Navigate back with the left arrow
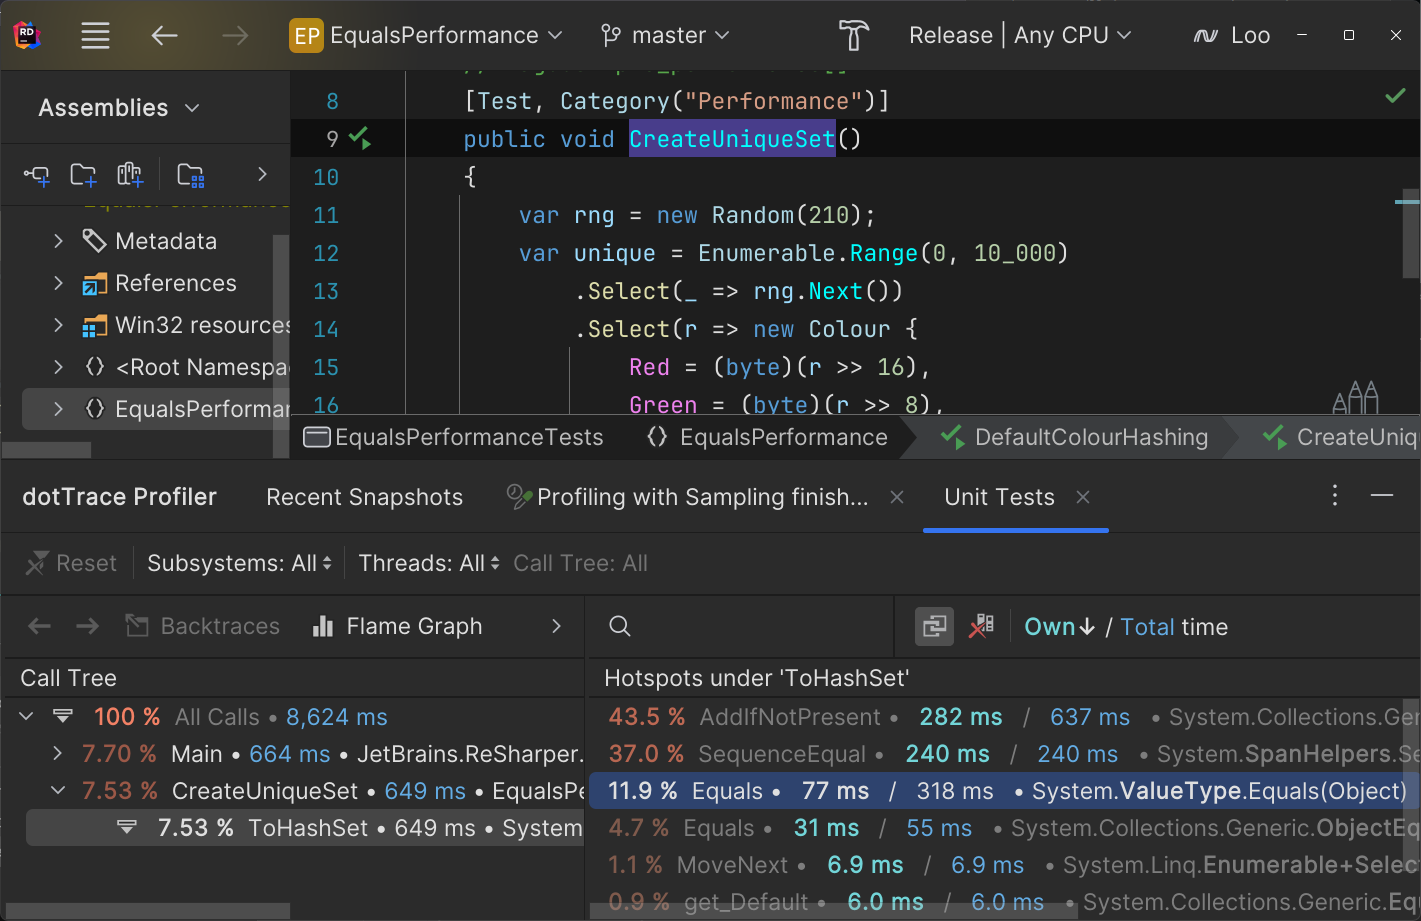 (x=164, y=36)
